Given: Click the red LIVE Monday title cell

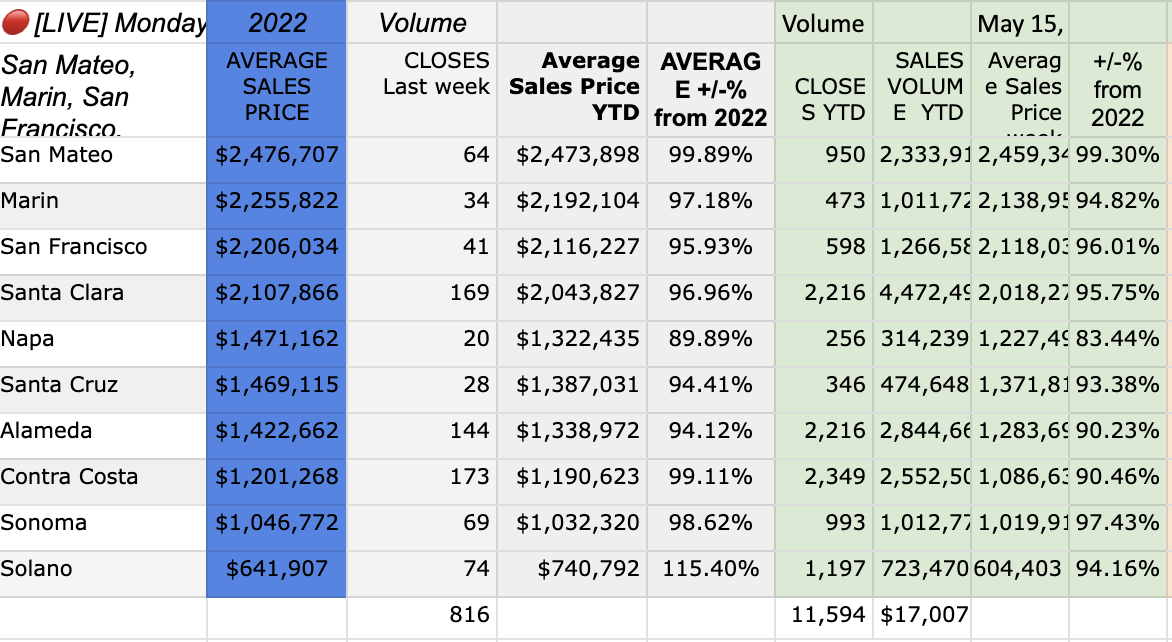Looking at the screenshot, I should (103, 22).
